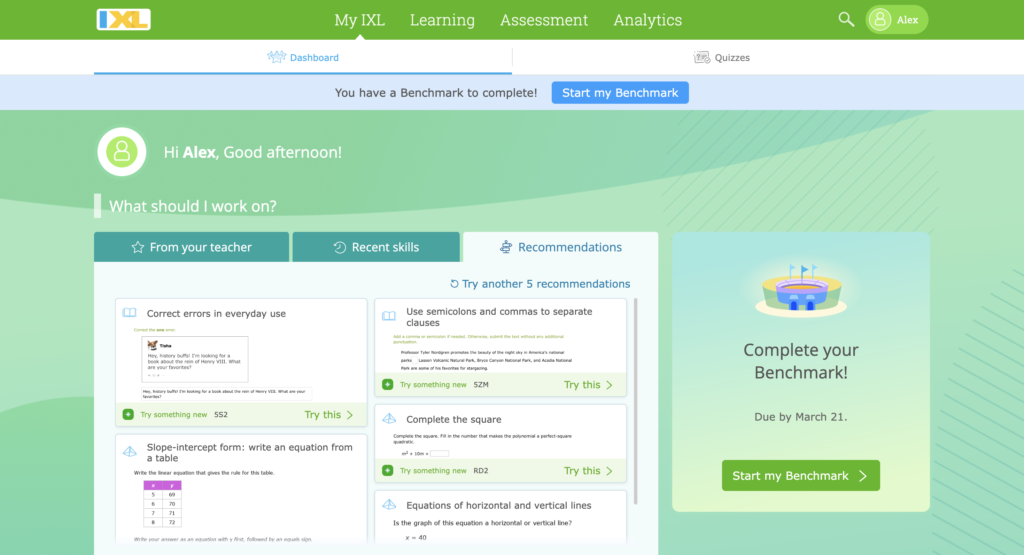
Task: Click Start my Benchmark in blue banner
Action: coord(620,93)
